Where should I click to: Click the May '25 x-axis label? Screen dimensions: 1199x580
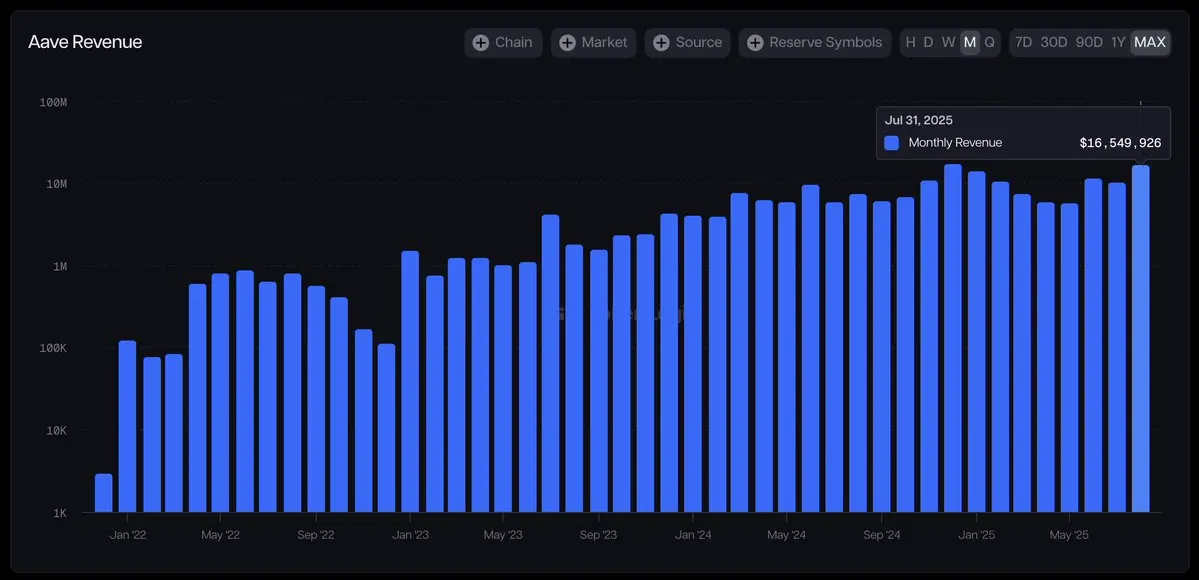tap(1069, 535)
